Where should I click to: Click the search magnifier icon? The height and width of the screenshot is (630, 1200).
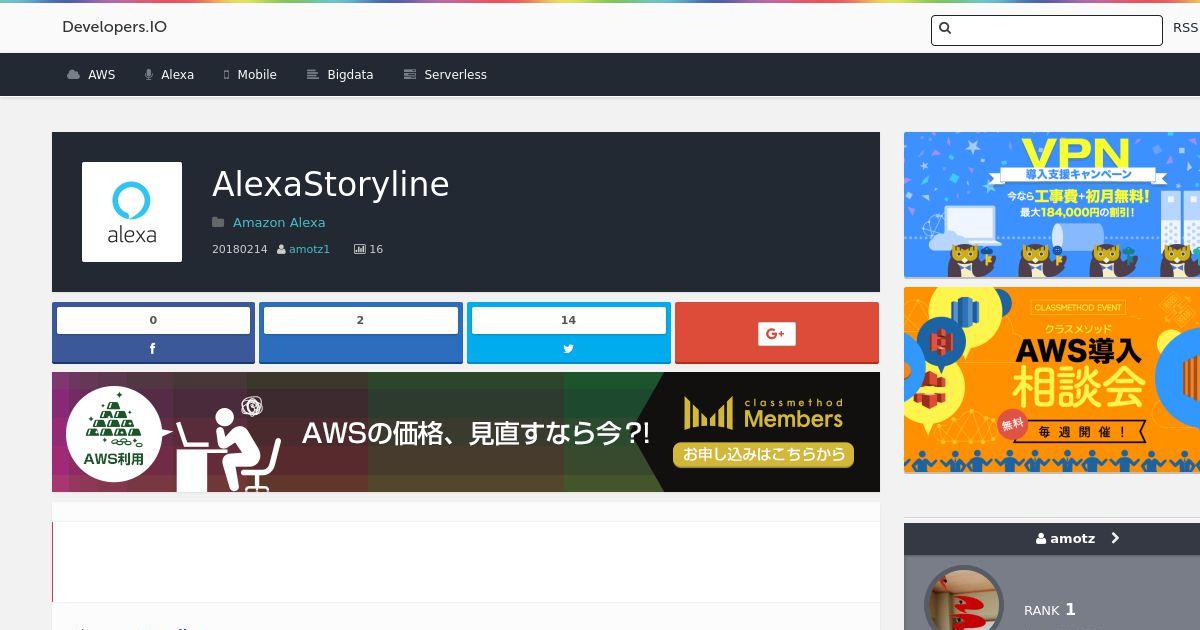pyautogui.click(x=945, y=29)
